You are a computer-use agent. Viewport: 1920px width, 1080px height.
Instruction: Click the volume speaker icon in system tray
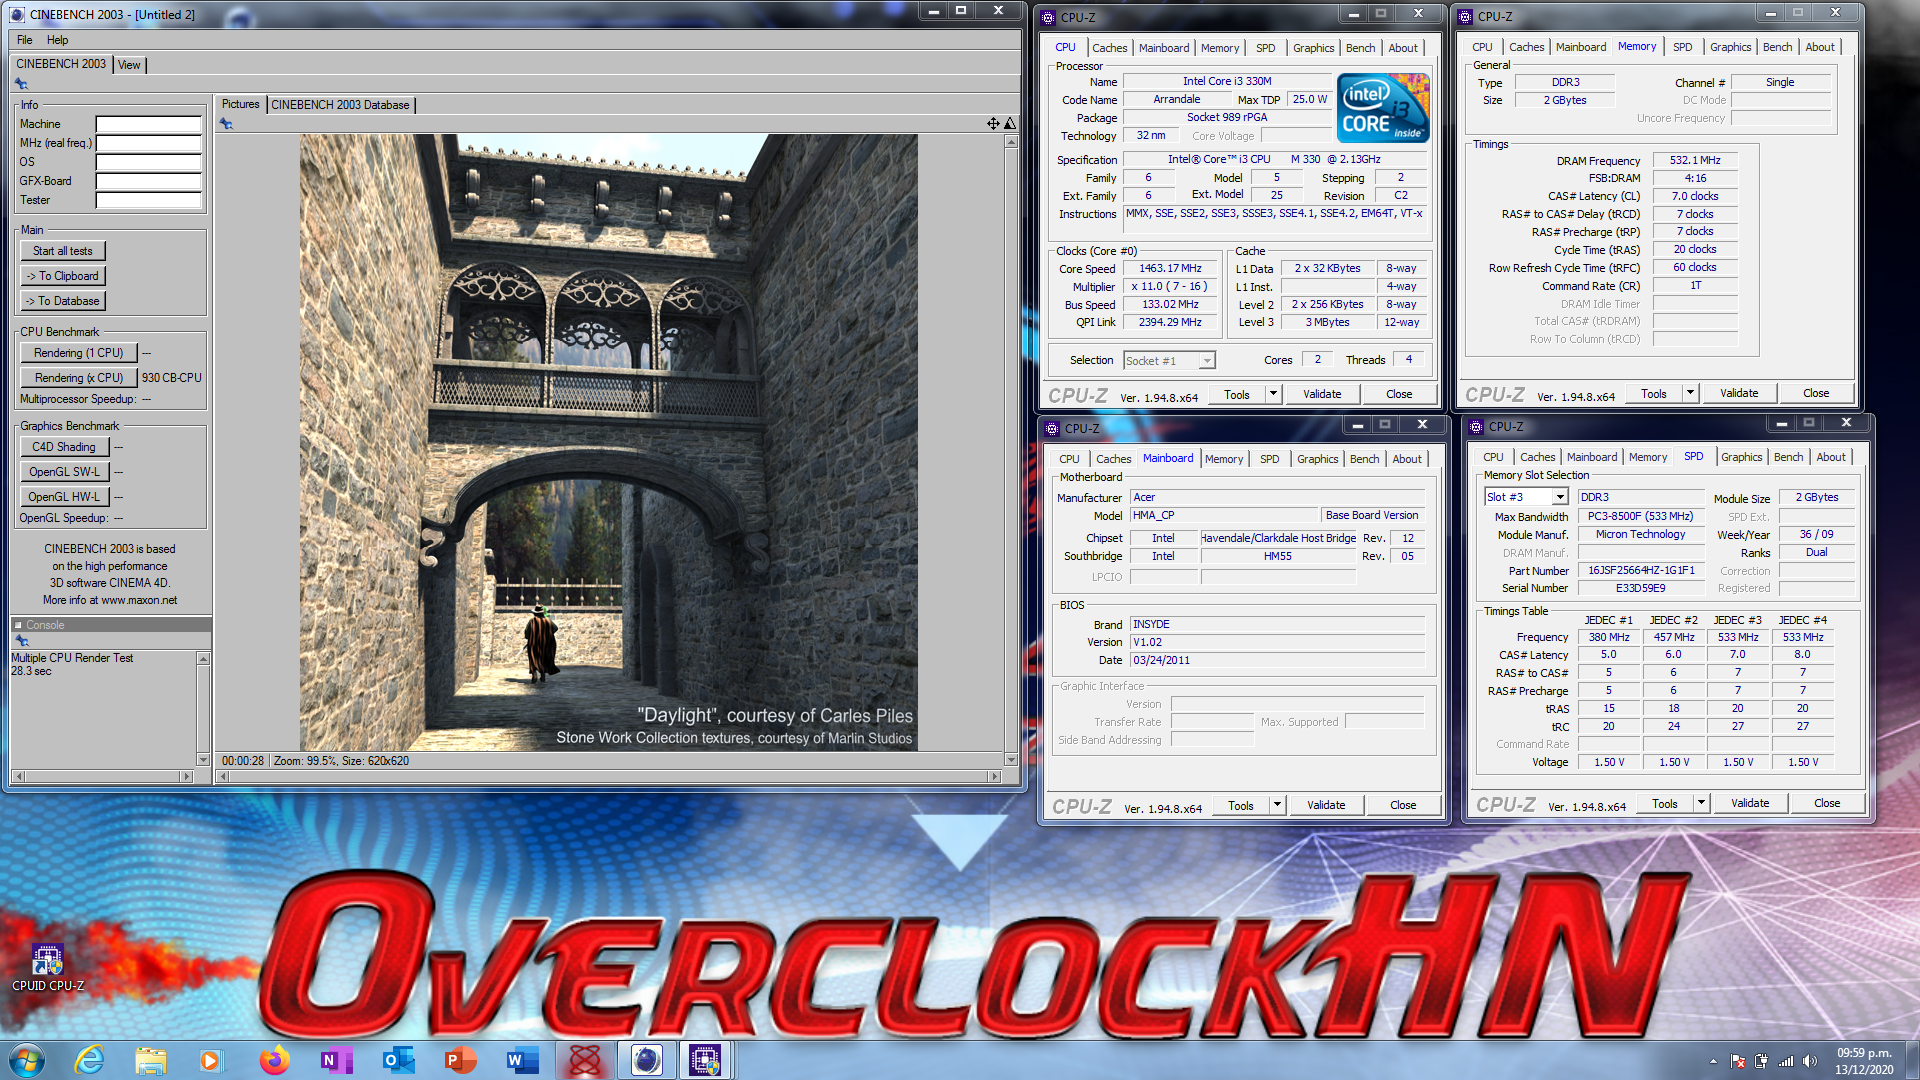pyautogui.click(x=1809, y=1061)
